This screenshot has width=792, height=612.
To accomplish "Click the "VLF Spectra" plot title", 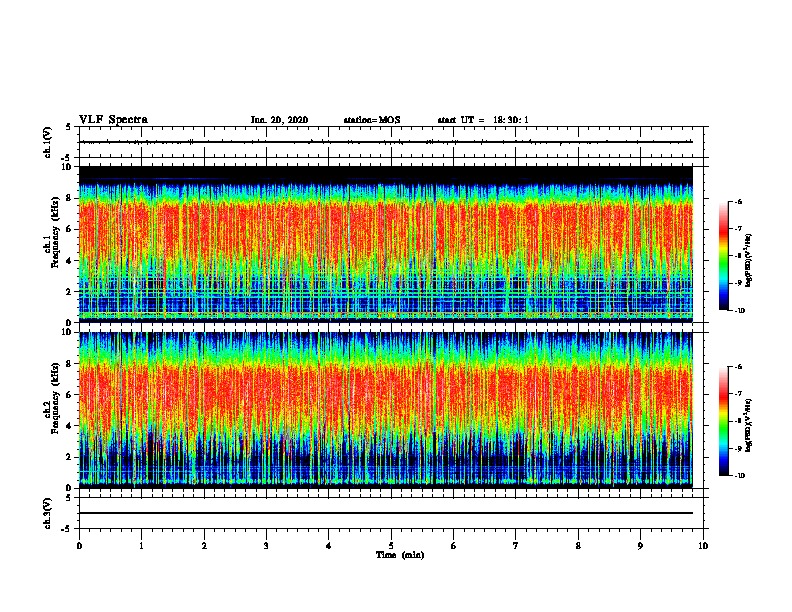I will coord(113,120).
